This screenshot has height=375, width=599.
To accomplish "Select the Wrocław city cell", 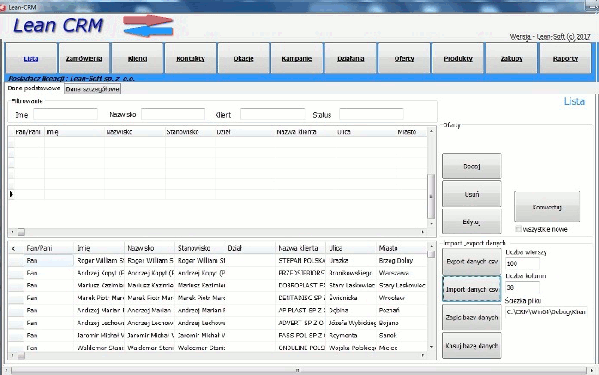I will click(401, 298).
